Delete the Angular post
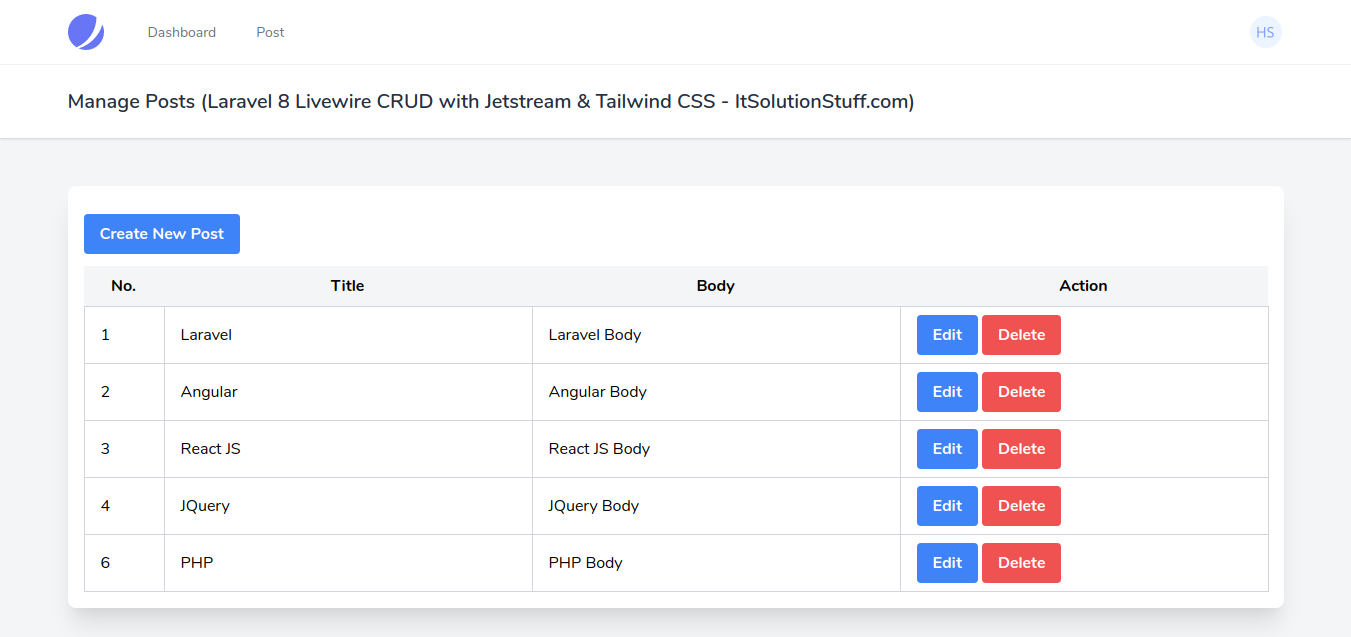Screen dimensions: 1351x637 click(x=1020, y=391)
